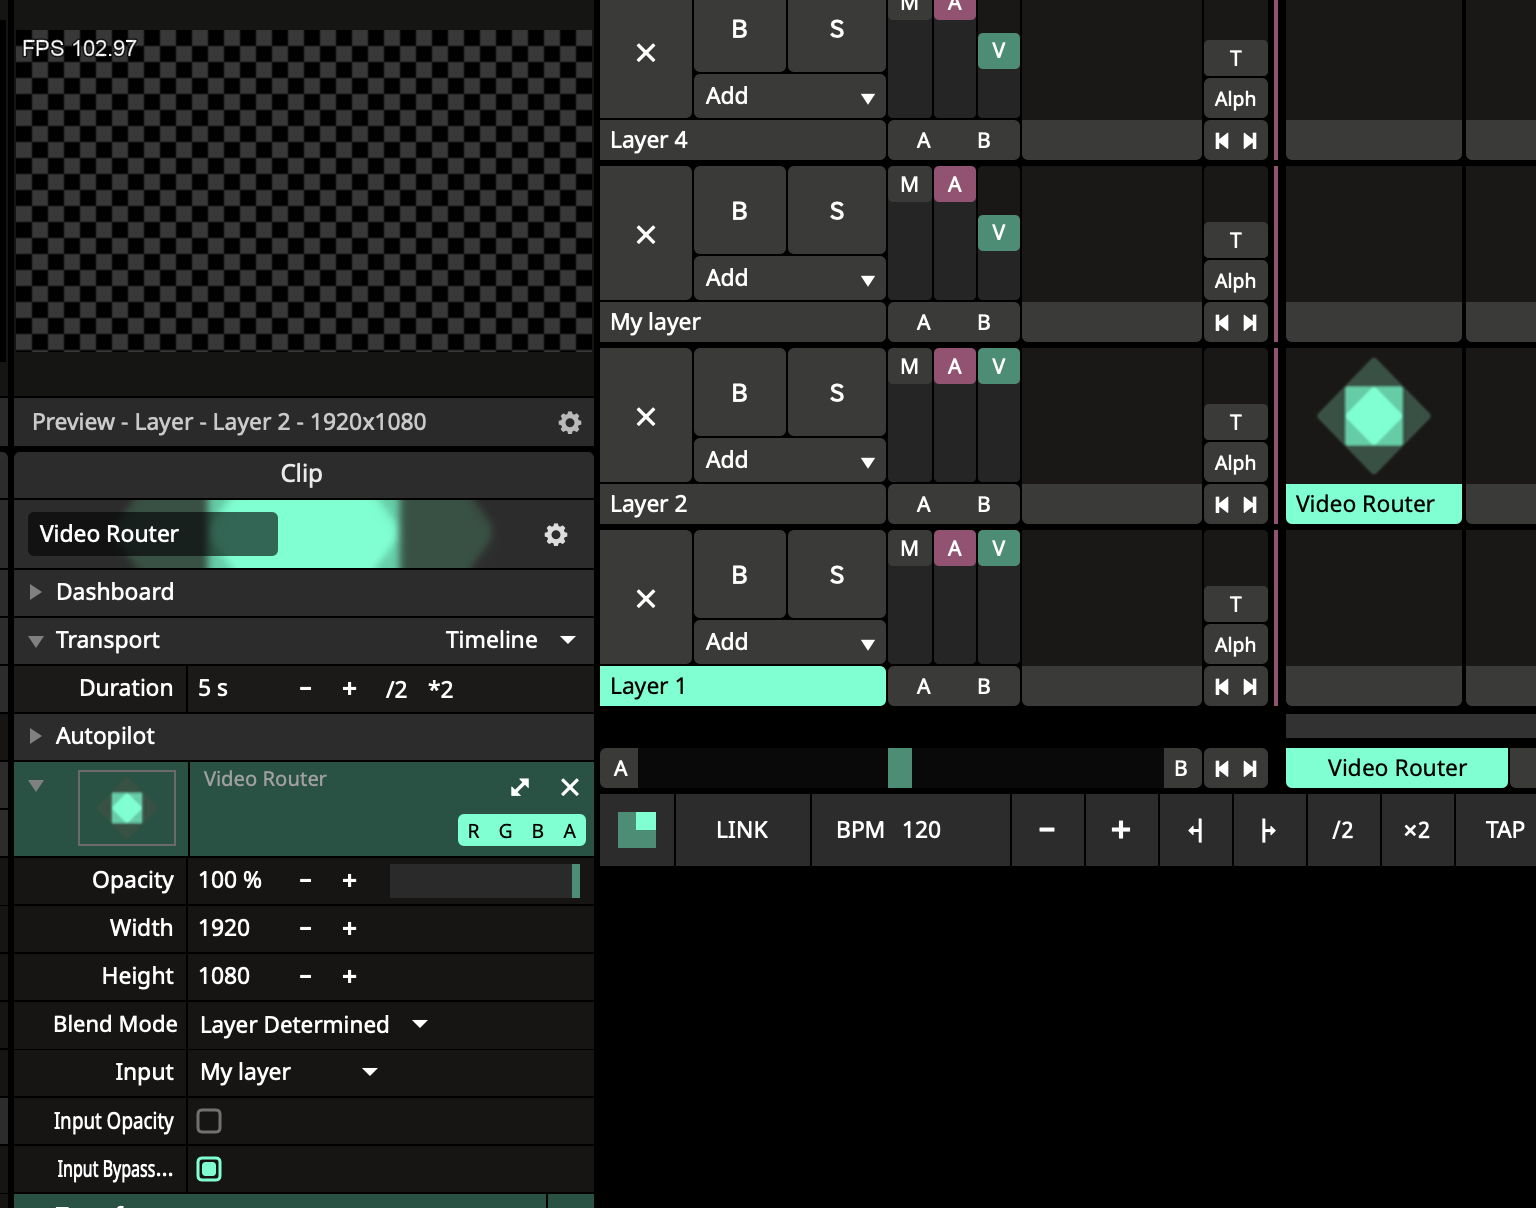
Task: Open the Input dropdown showing My layer
Action: (288, 1072)
